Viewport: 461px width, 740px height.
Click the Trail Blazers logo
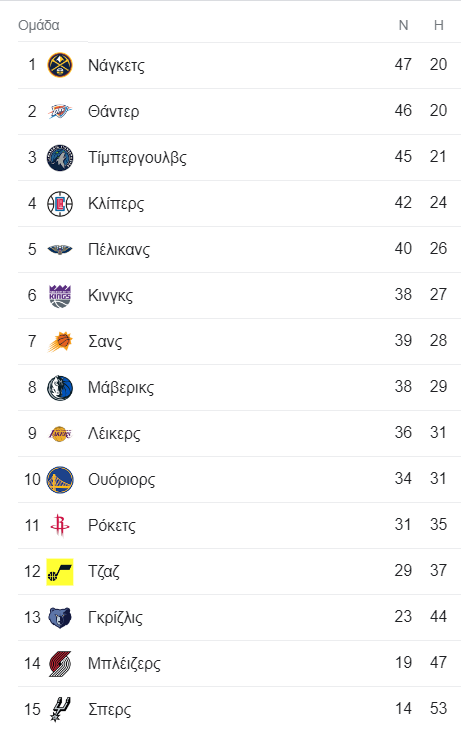click(60, 664)
